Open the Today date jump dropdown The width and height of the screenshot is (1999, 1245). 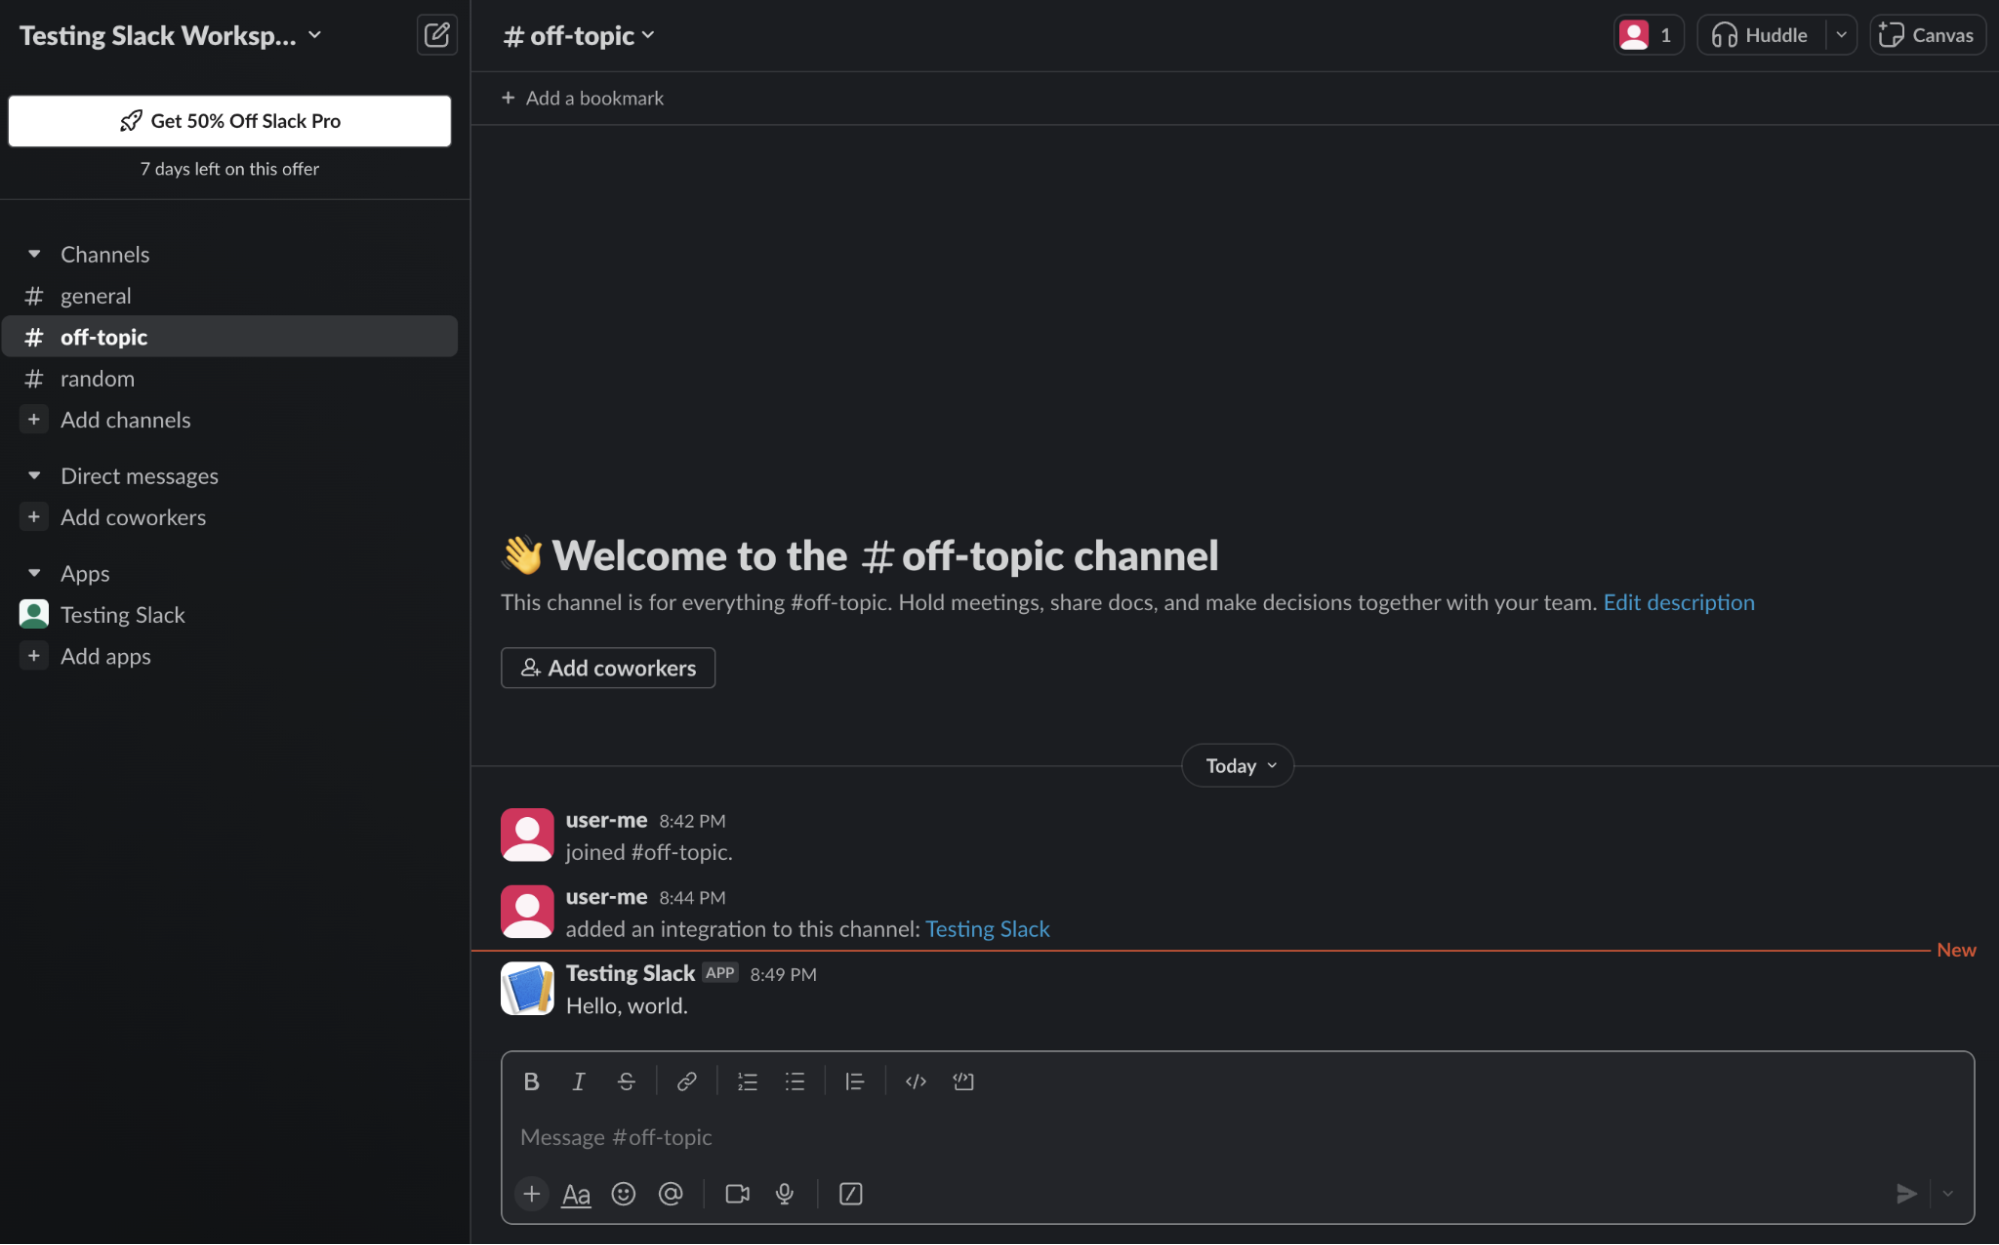pyautogui.click(x=1238, y=766)
